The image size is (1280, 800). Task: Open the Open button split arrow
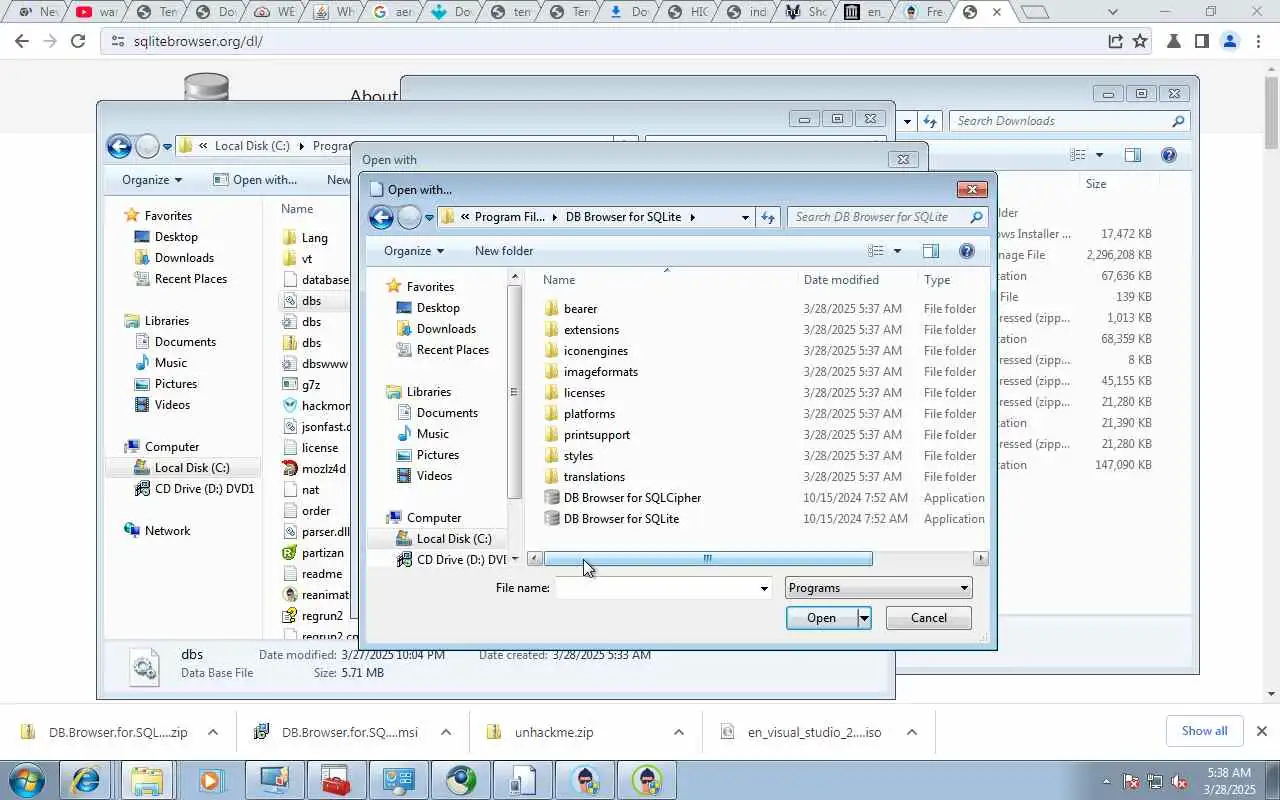864,618
